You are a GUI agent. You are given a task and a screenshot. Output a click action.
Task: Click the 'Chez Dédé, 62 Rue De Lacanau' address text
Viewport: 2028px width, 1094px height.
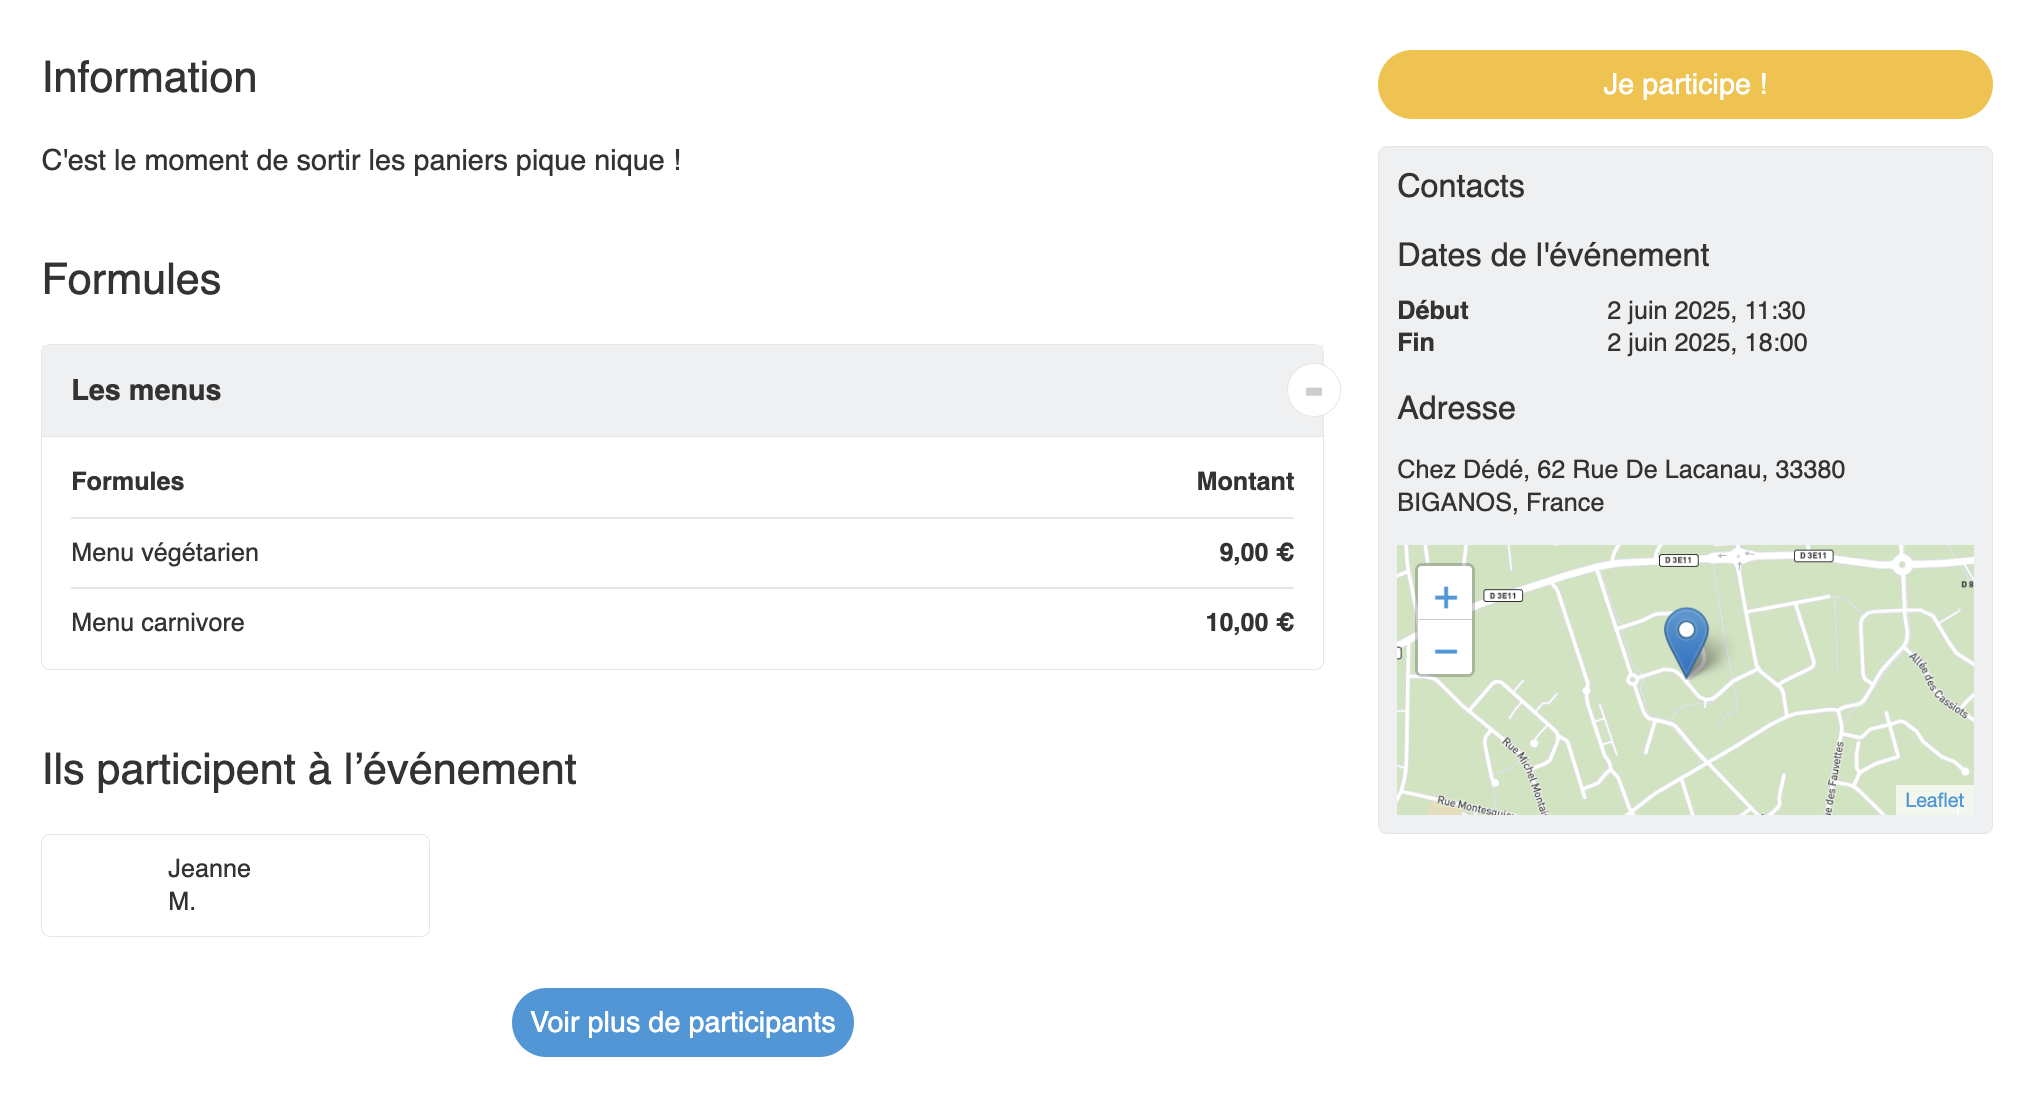tap(1621, 486)
